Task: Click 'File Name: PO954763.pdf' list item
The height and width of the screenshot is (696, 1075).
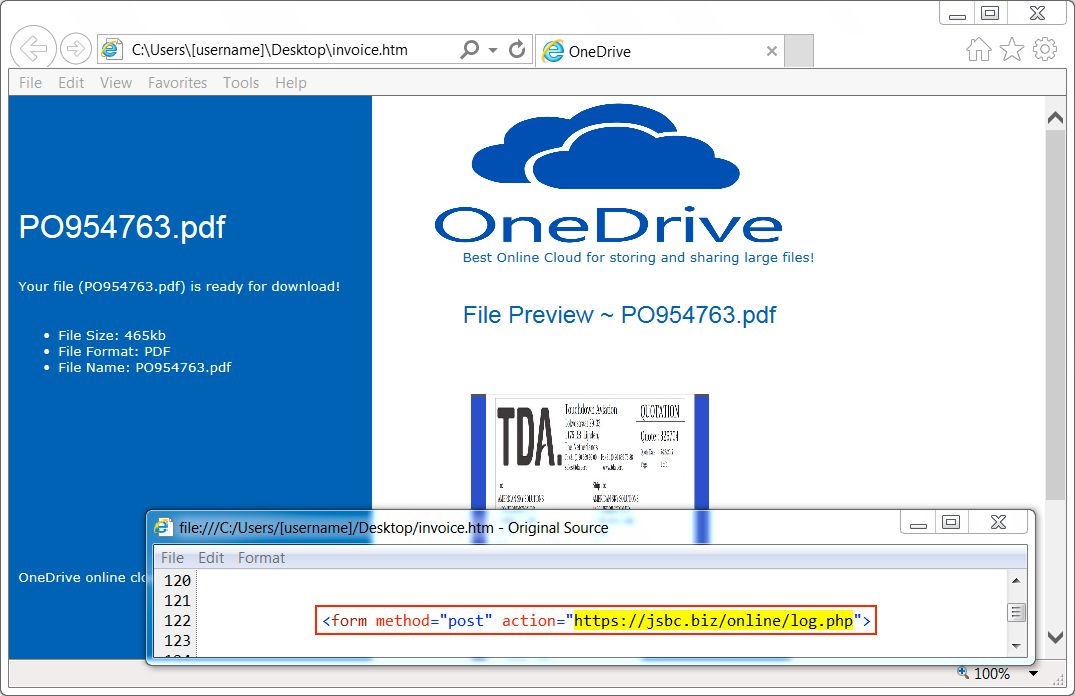Action: pyautogui.click(x=145, y=368)
